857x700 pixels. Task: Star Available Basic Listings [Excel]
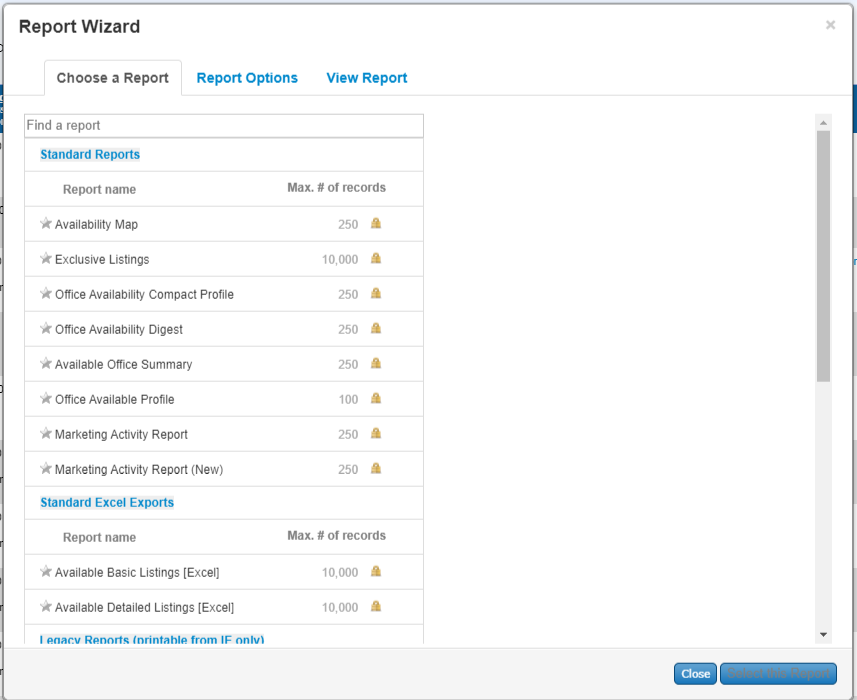(x=46, y=572)
